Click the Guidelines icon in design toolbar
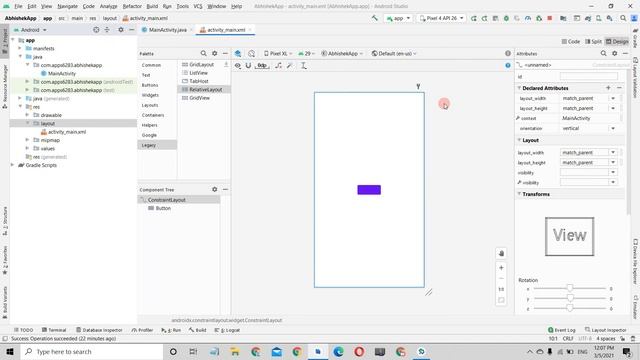Viewport: 640px width, 360px height. point(304,65)
